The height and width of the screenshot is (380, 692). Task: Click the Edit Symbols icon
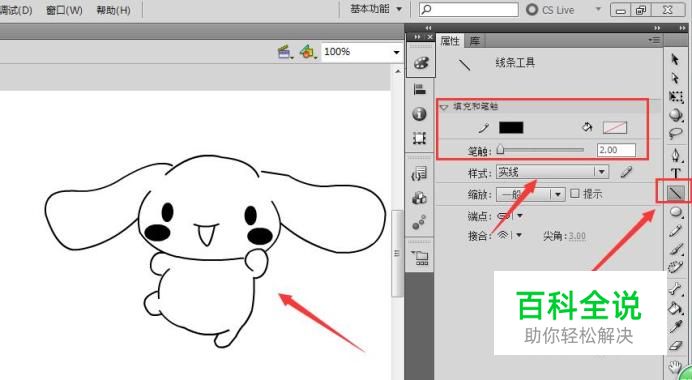pyautogui.click(x=308, y=52)
